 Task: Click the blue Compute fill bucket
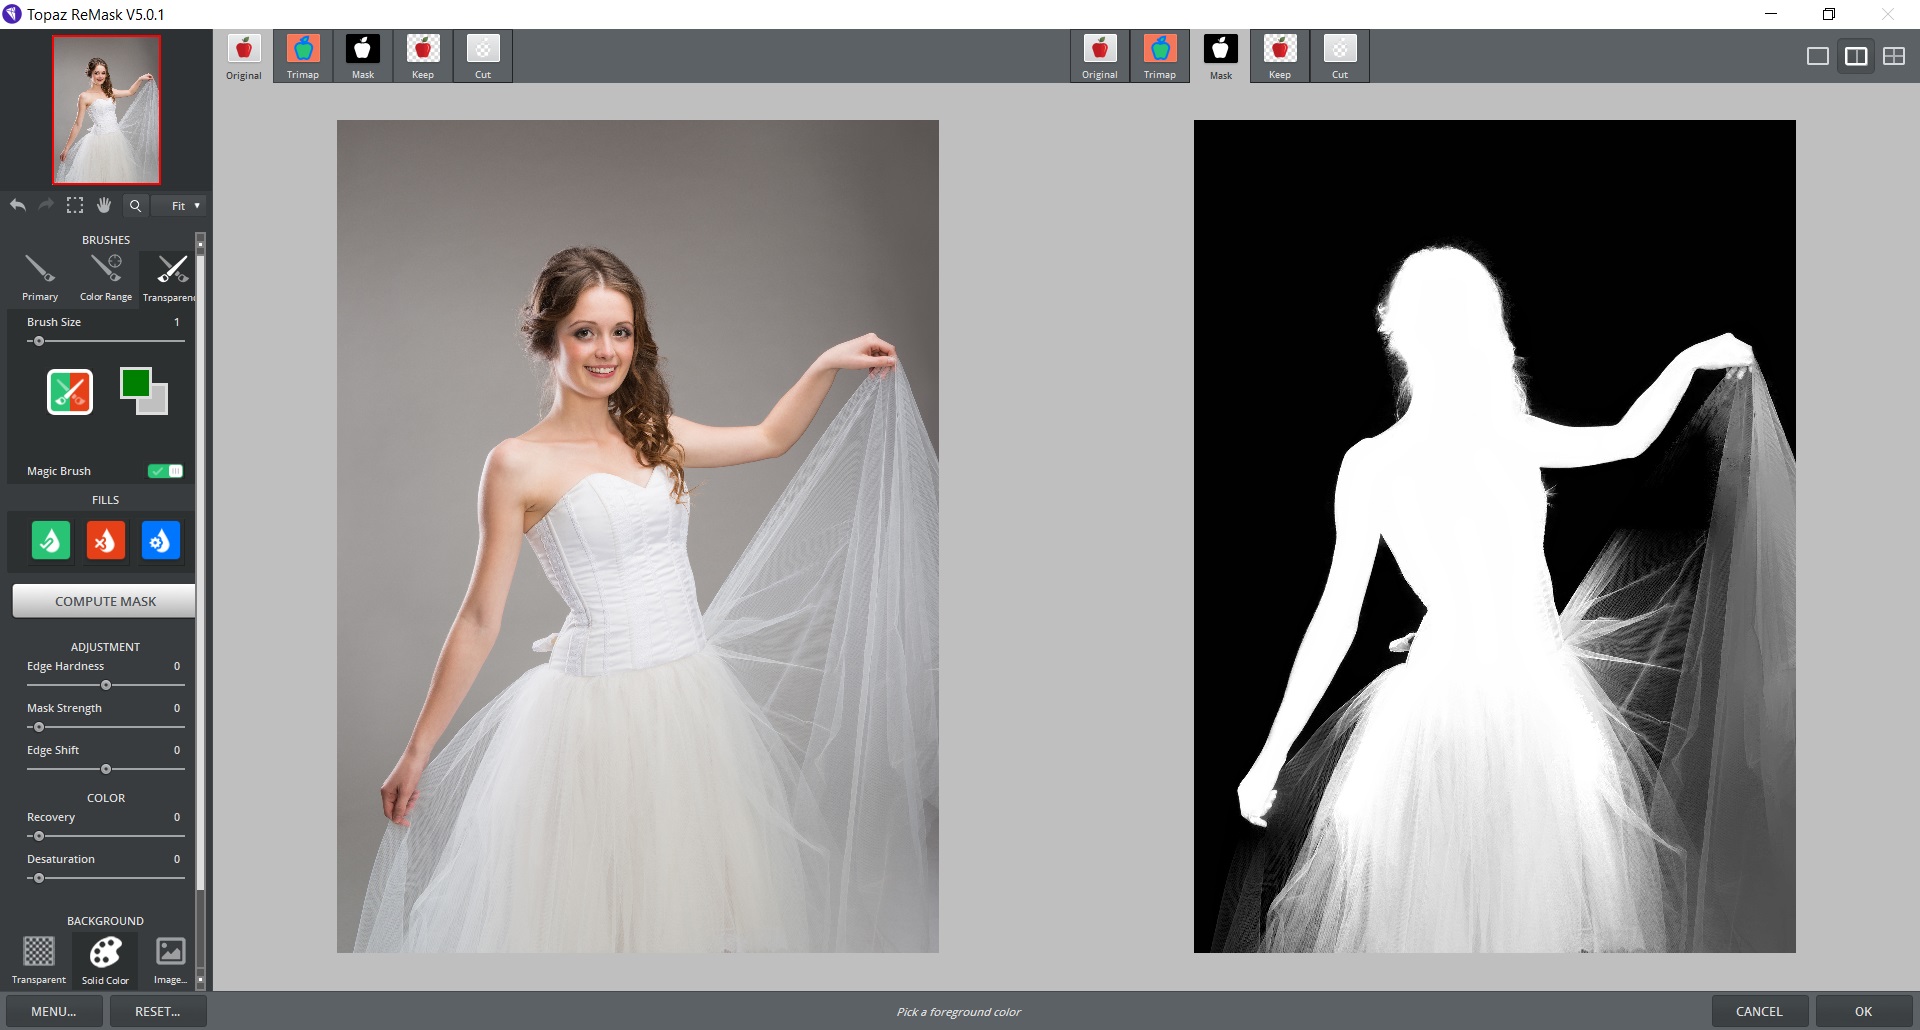pyautogui.click(x=161, y=541)
